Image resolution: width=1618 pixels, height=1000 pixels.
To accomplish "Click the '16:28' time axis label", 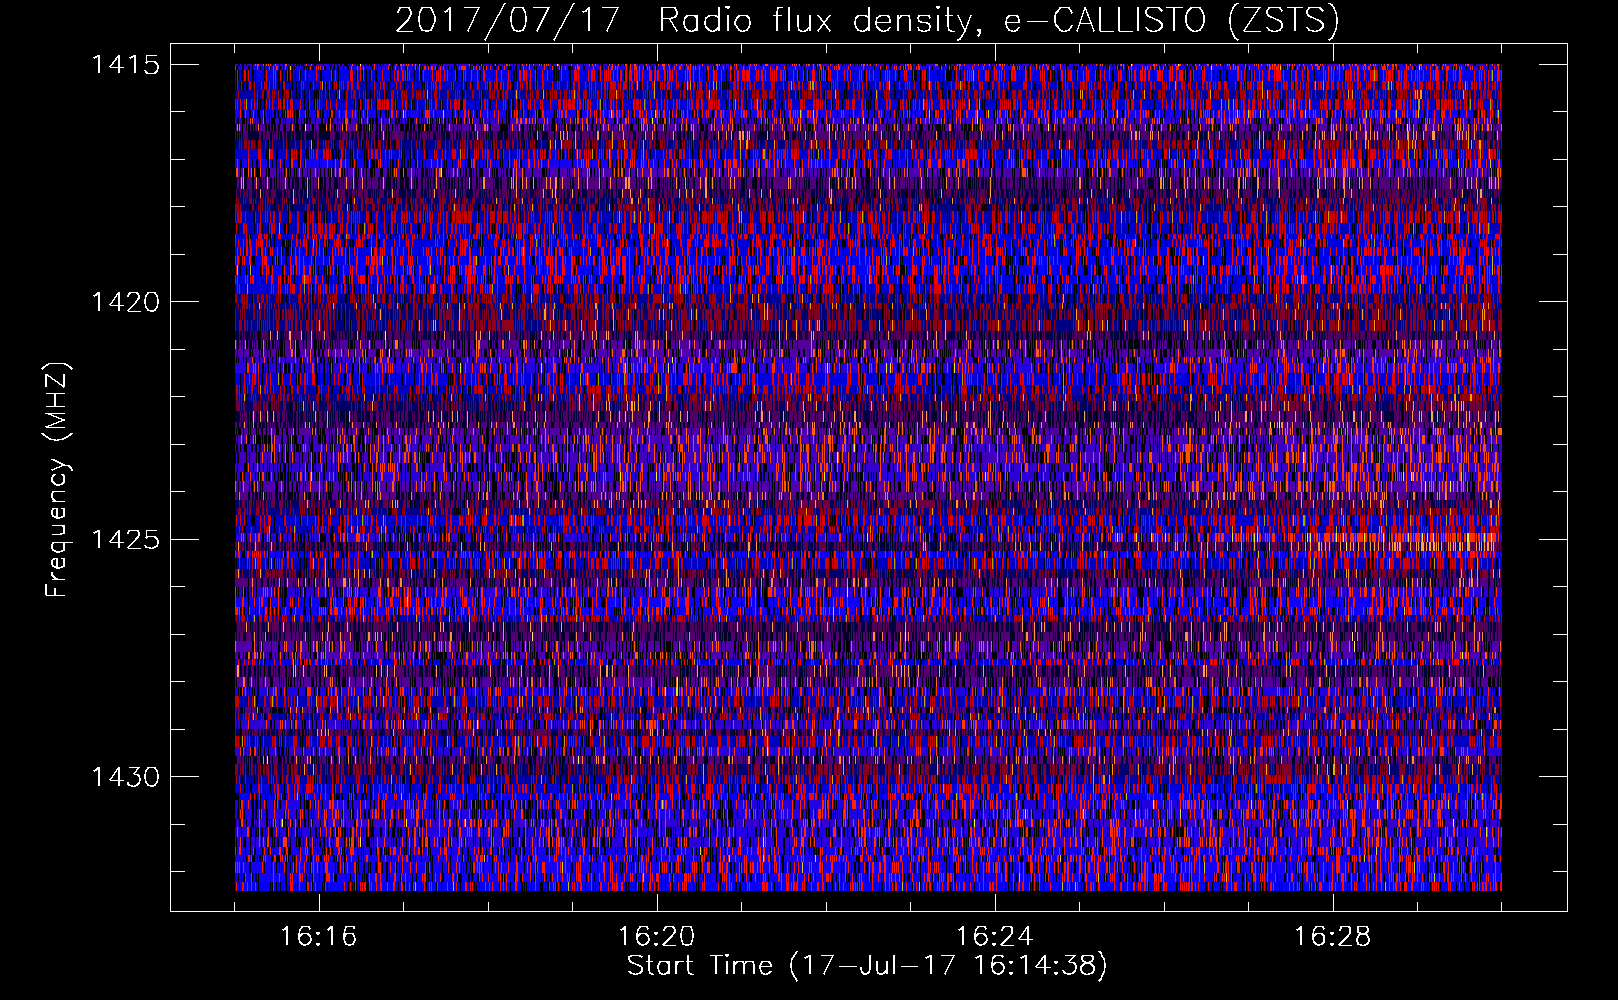I will [1332, 937].
